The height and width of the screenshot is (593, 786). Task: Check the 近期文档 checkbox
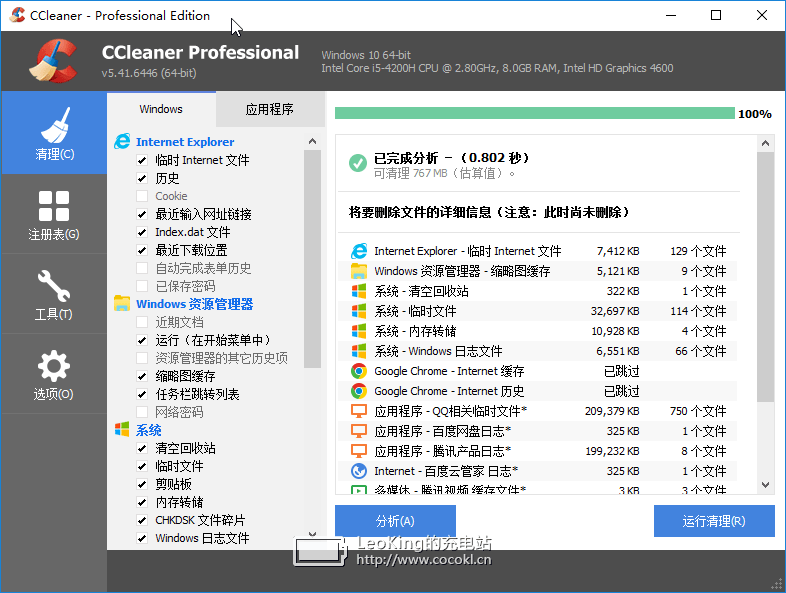tap(142, 322)
